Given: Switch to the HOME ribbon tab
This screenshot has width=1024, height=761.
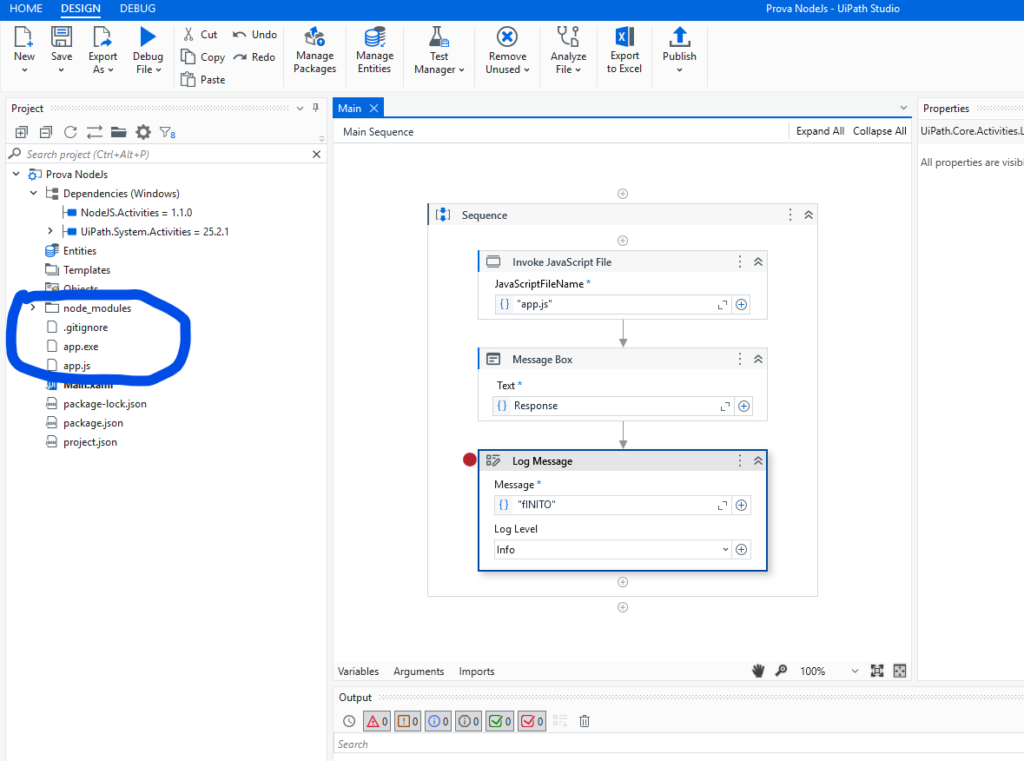Looking at the screenshot, I should pos(26,8).
